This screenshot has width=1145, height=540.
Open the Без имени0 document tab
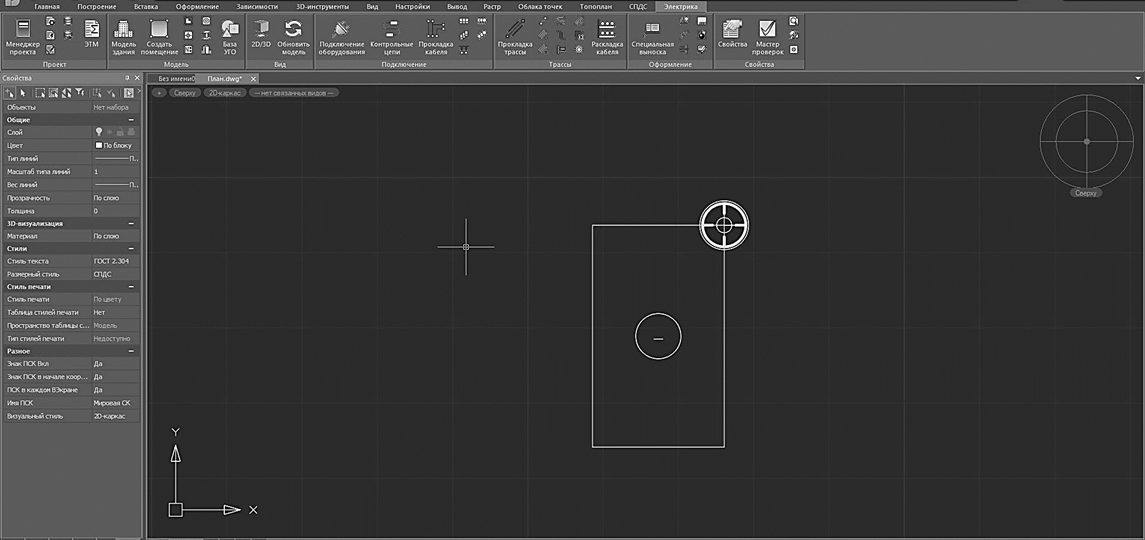tap(176, 78)
